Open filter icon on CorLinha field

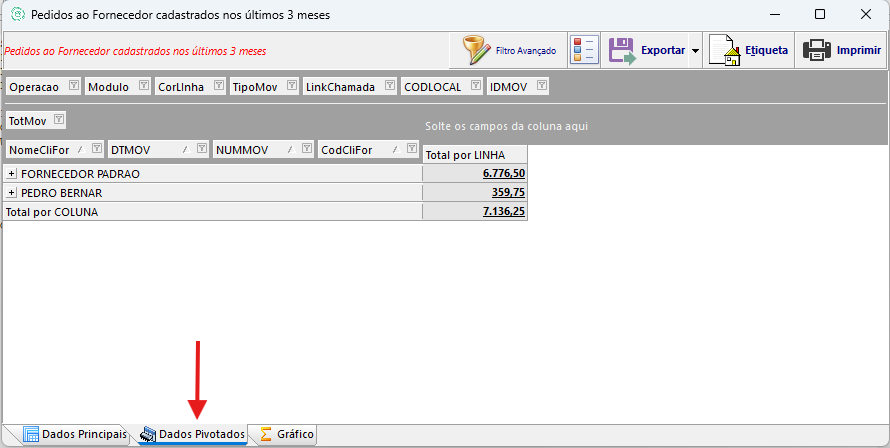coord(218,86)
